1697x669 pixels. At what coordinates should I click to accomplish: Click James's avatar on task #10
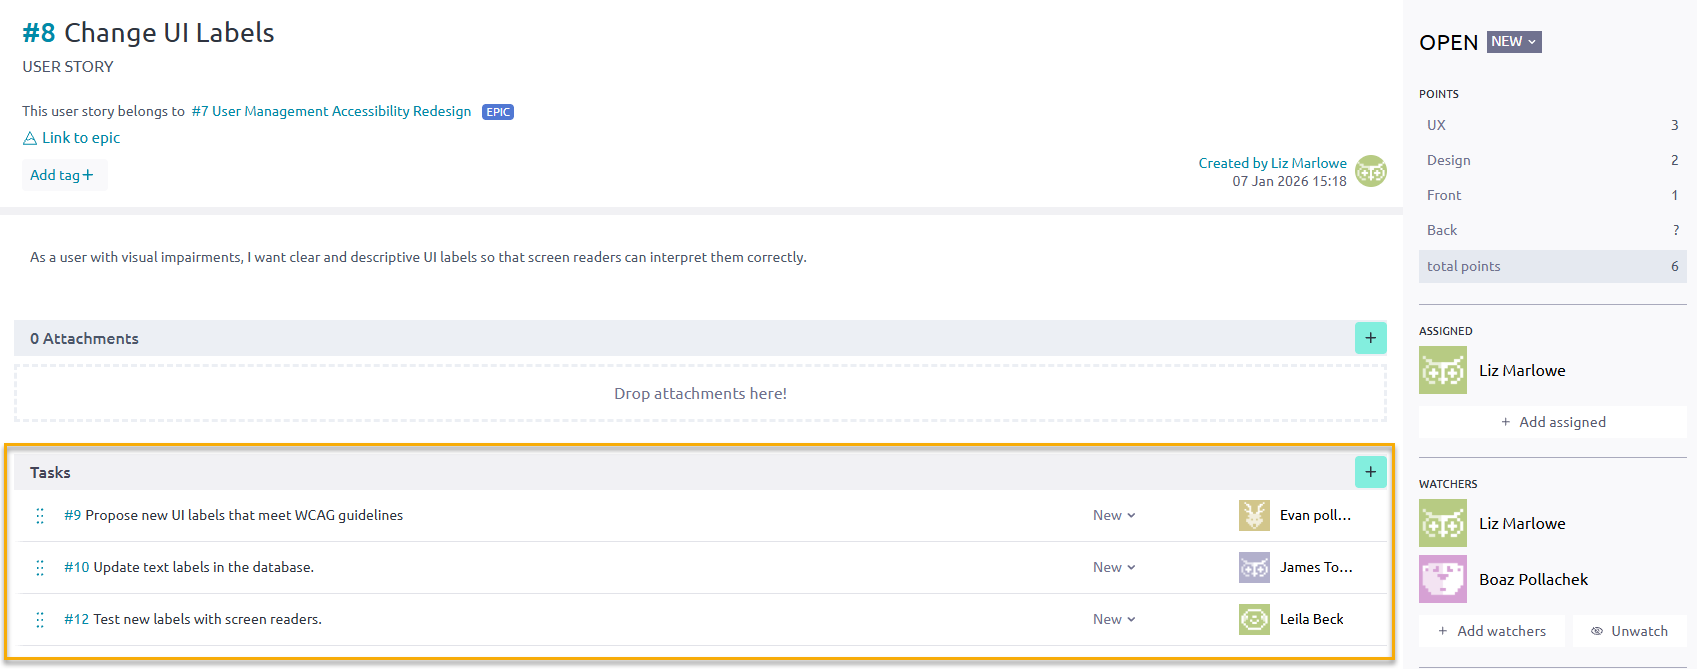click(x=1254, y=567)
